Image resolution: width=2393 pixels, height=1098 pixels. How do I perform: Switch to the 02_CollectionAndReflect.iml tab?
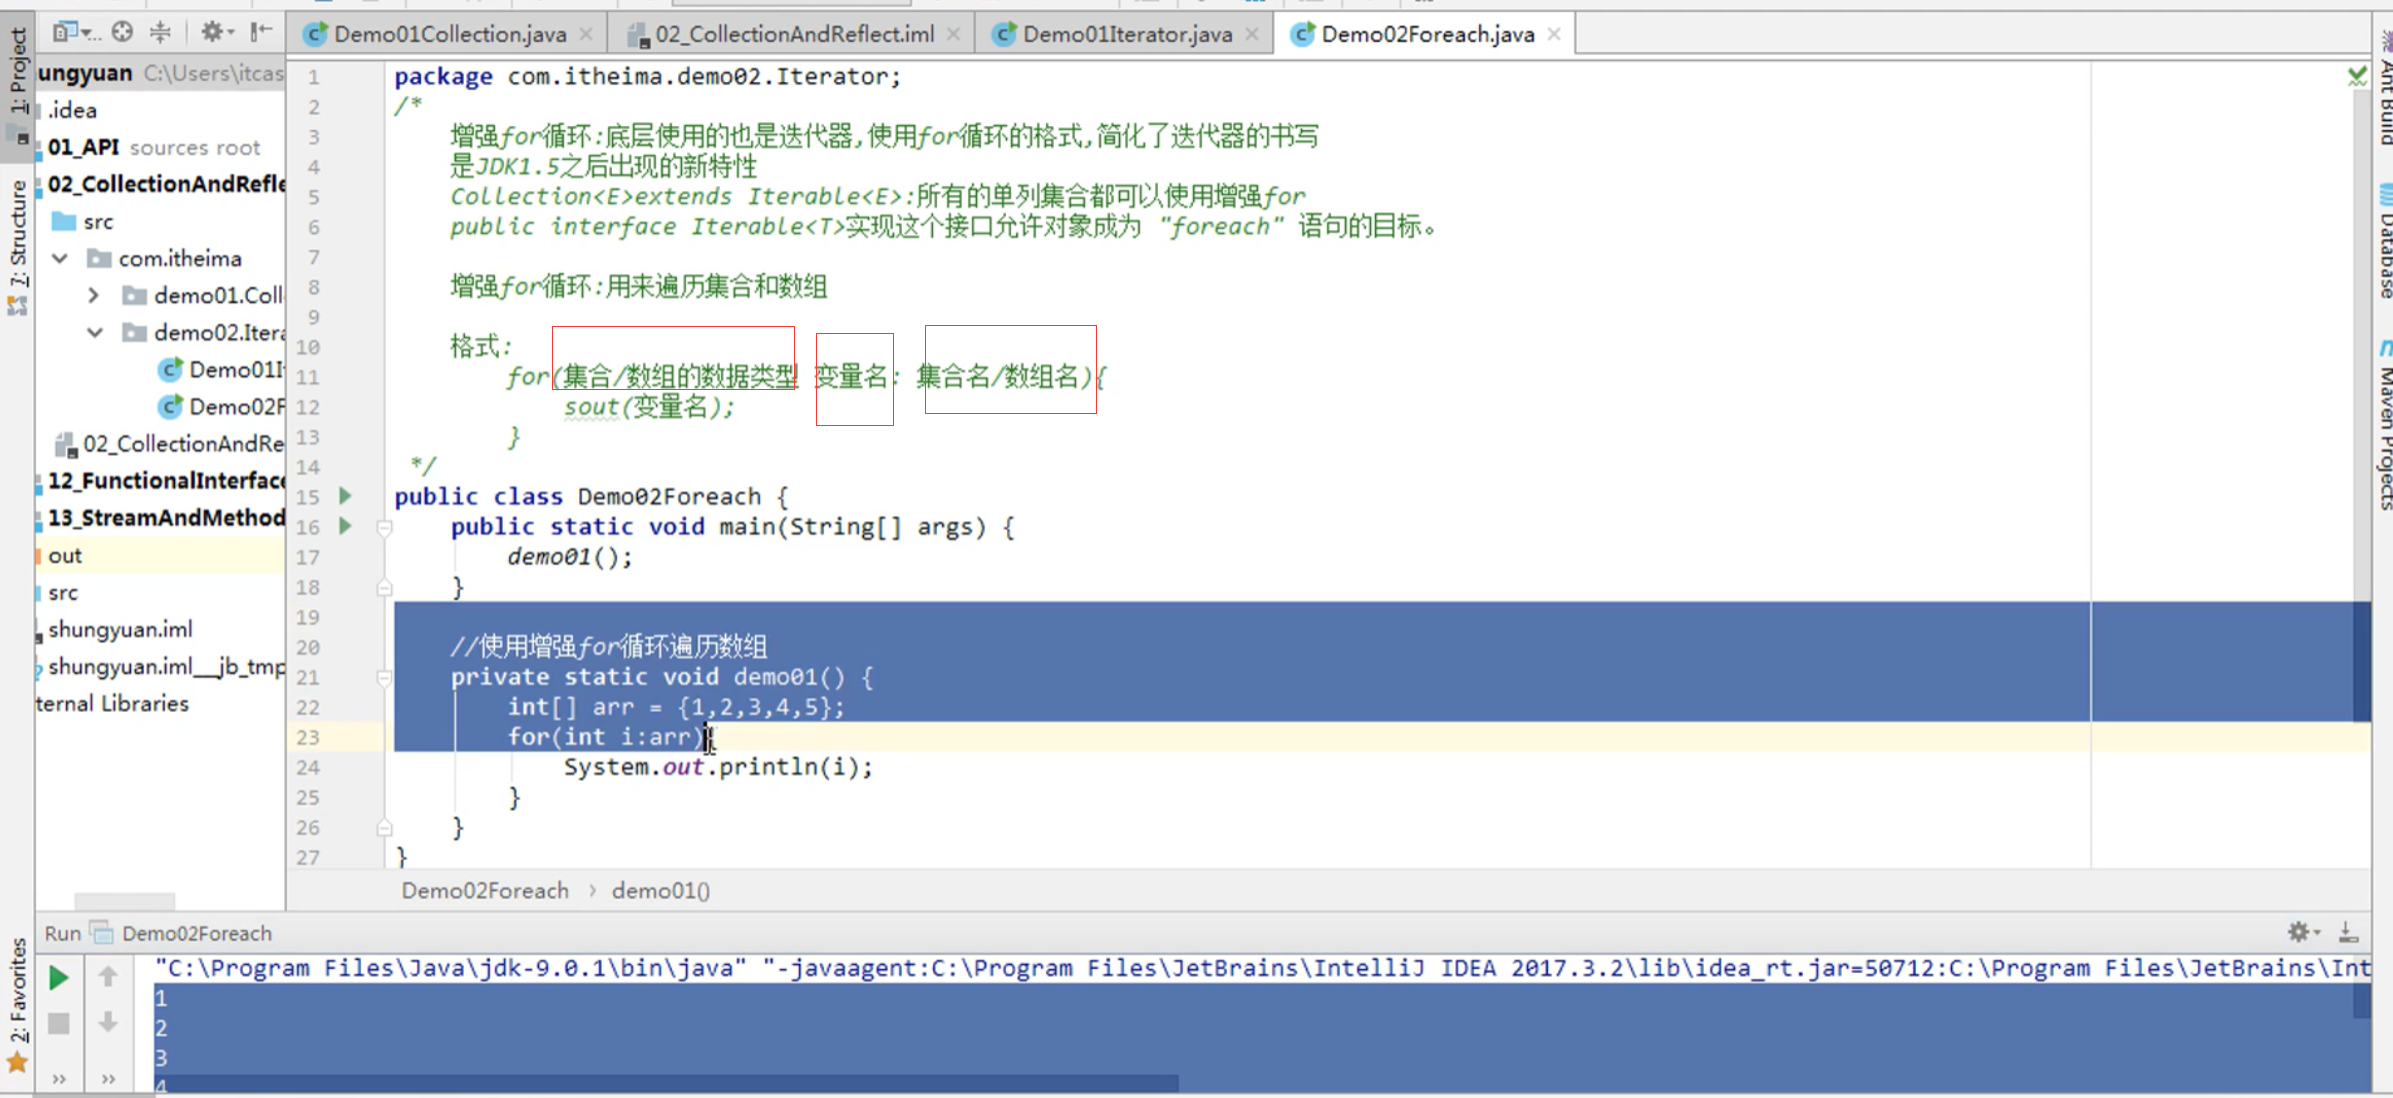794,35
